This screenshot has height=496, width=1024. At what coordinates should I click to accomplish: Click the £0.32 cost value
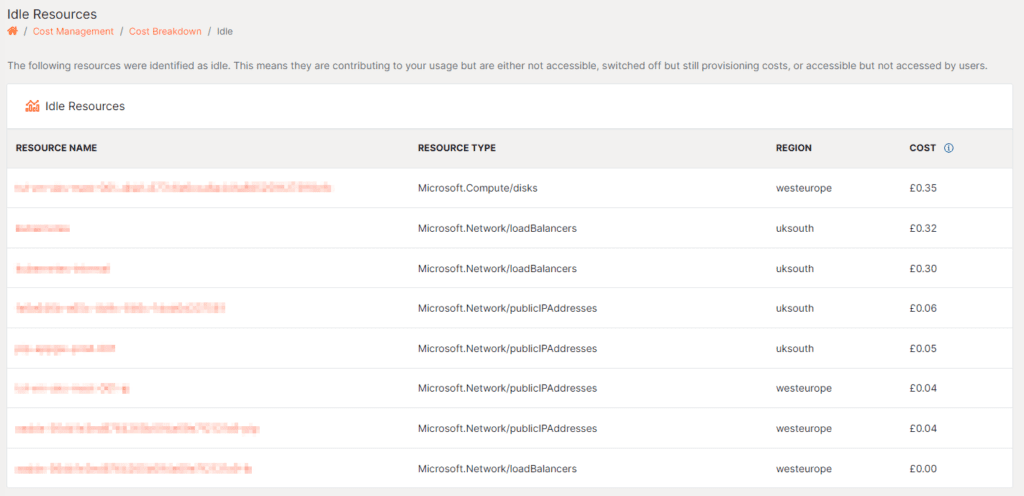point(922,228)
